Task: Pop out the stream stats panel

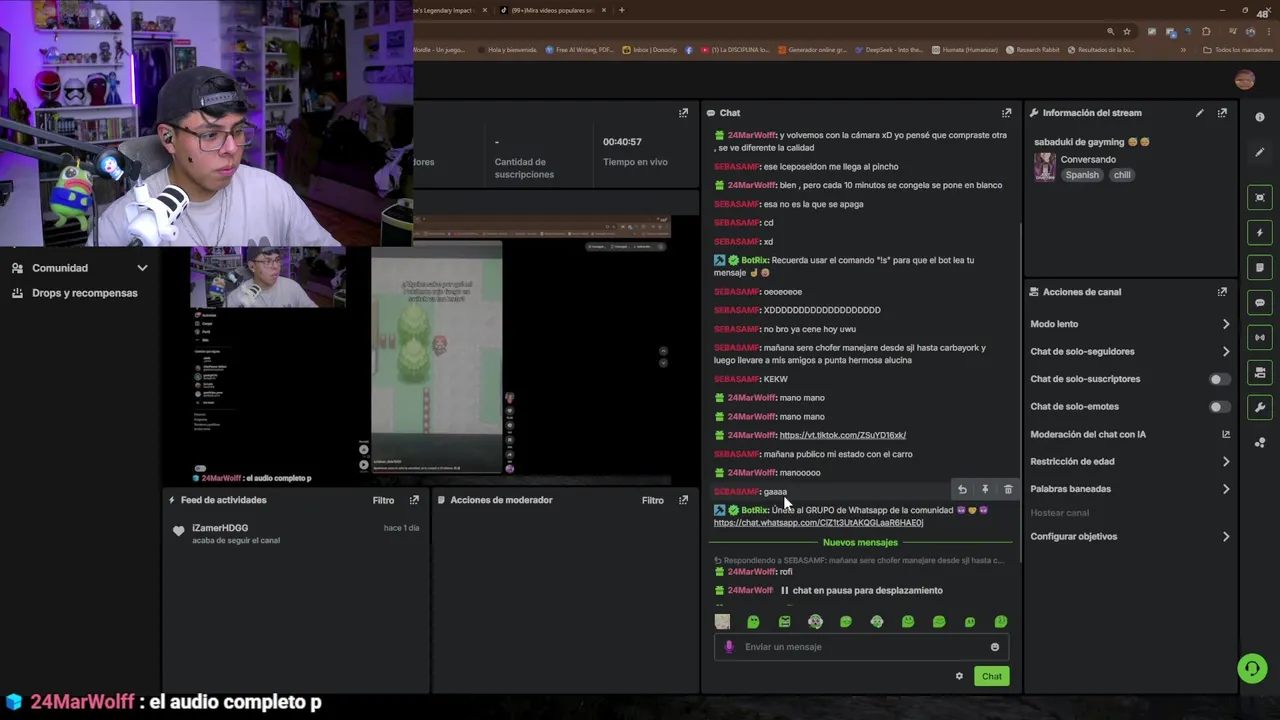Action: tap(683, 113)
